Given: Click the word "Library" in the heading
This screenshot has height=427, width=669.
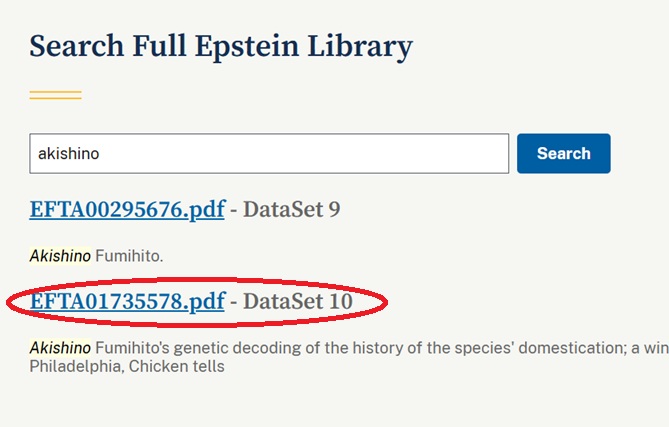Looking at the screenshot, I should [x=361, y=46].
